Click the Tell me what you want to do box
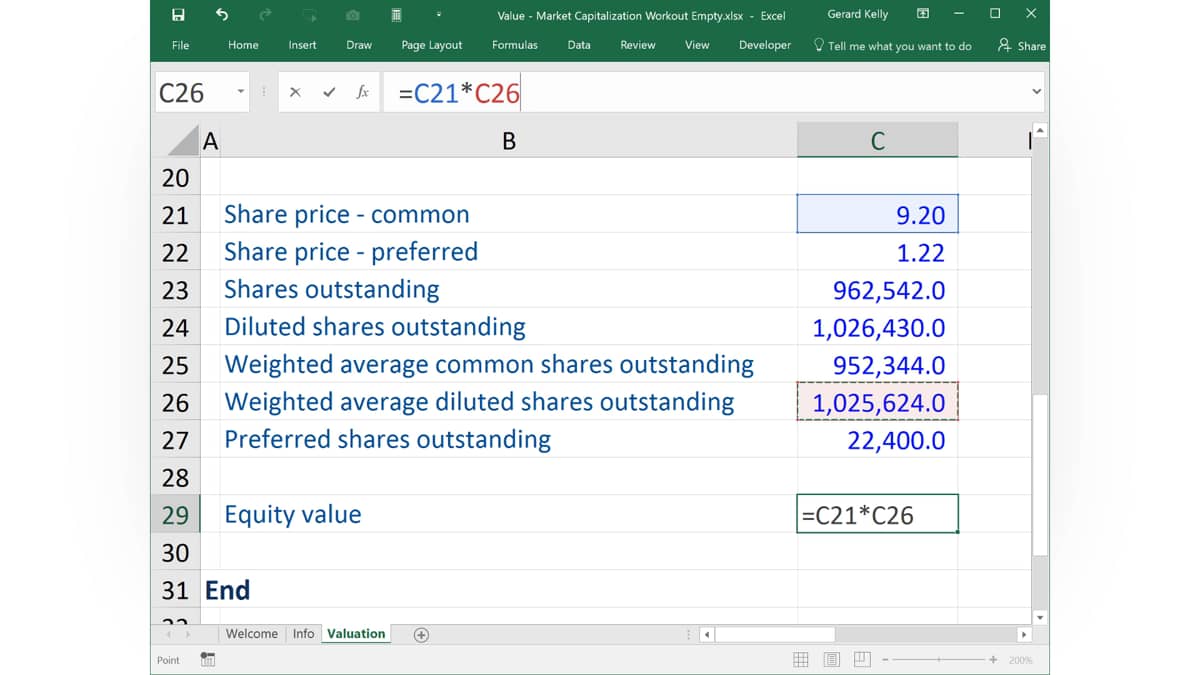The width and height of the screenshot is (1200, 675). point(893,46)
